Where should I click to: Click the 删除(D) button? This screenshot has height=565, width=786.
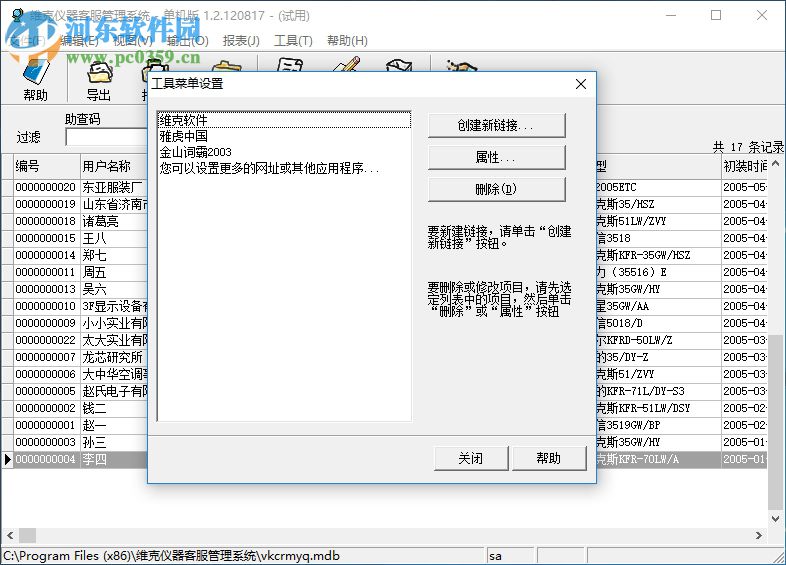(x=496, y=189)
